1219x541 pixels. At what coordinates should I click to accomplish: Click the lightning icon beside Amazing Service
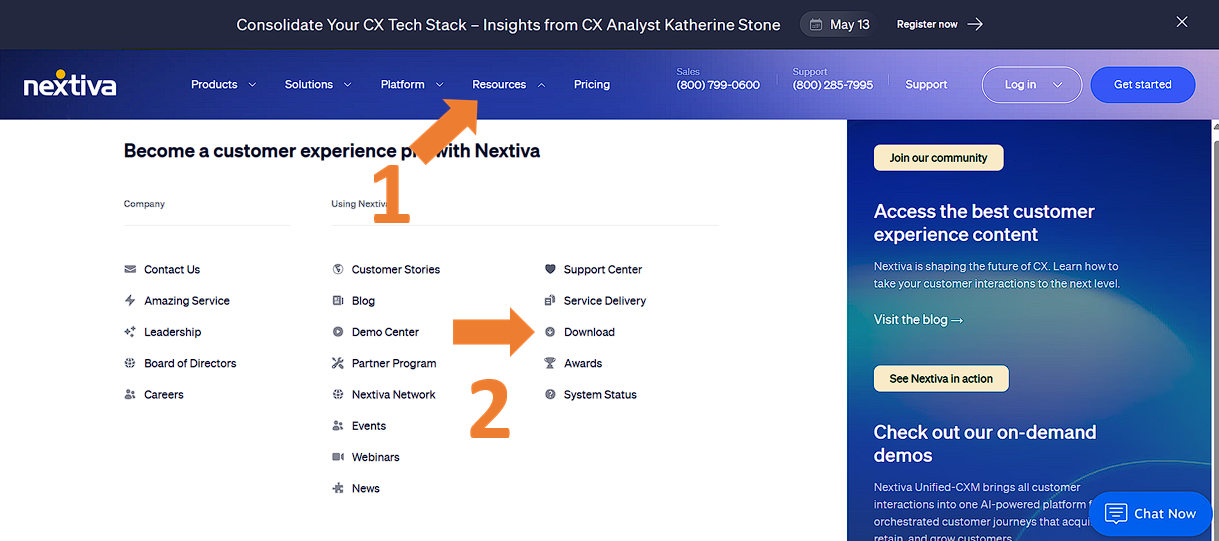130,301
